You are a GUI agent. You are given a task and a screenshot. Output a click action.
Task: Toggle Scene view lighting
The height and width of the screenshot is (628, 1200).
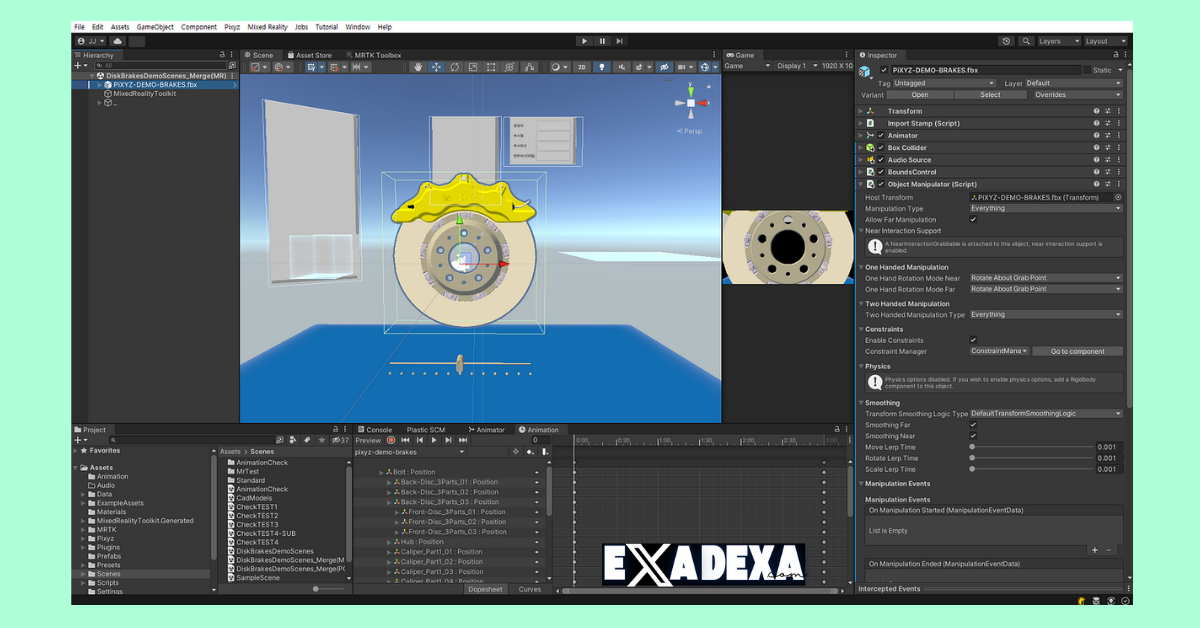(602, 66)
